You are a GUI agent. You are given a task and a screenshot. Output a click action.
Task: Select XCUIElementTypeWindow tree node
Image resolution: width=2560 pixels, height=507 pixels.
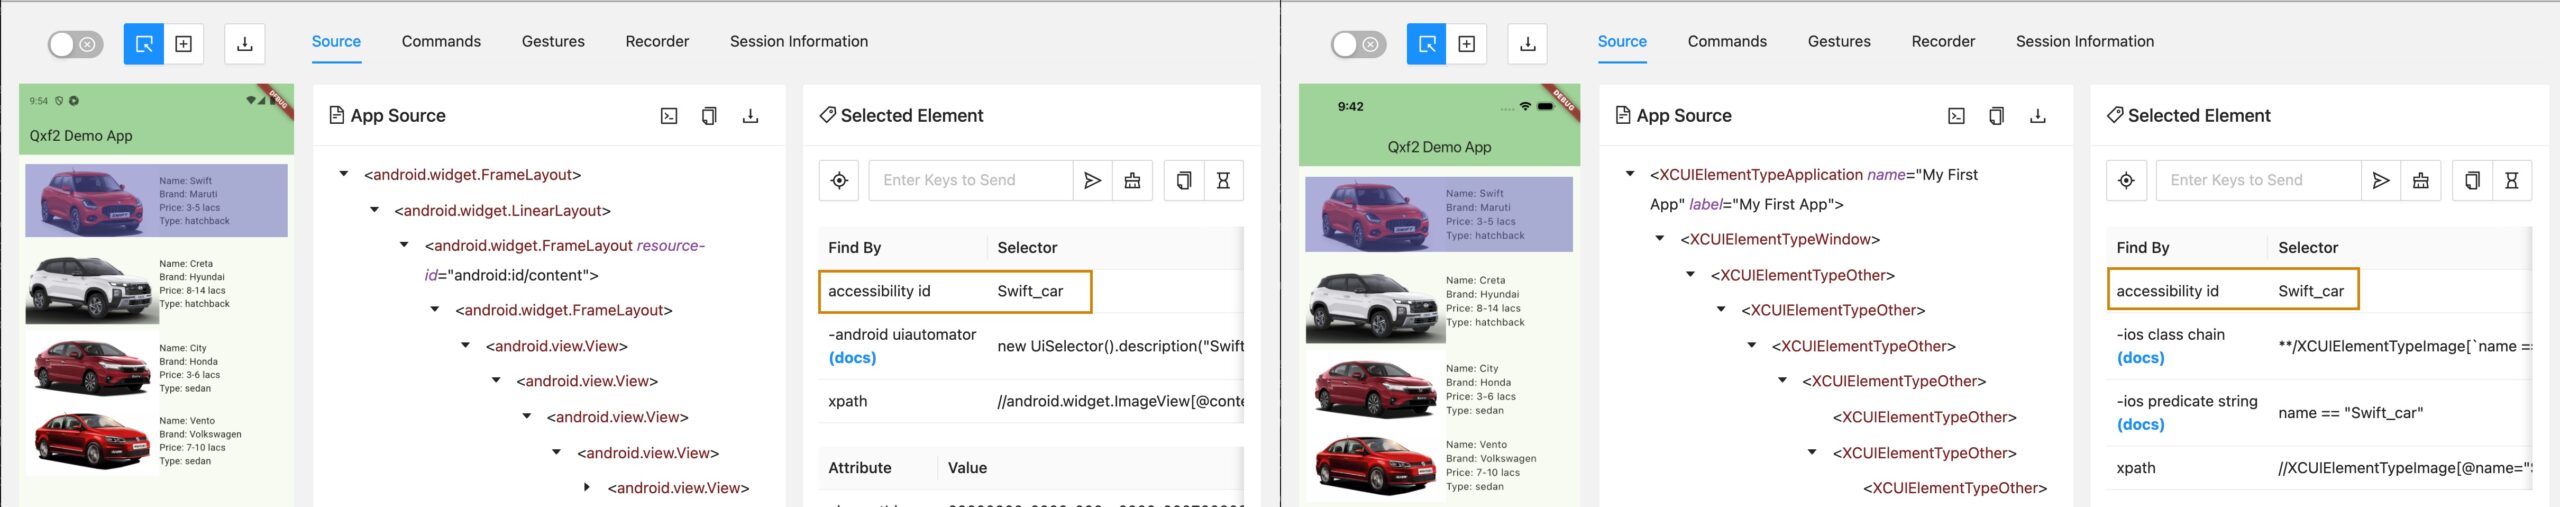pyautogui.click(x=1780, y=240)
